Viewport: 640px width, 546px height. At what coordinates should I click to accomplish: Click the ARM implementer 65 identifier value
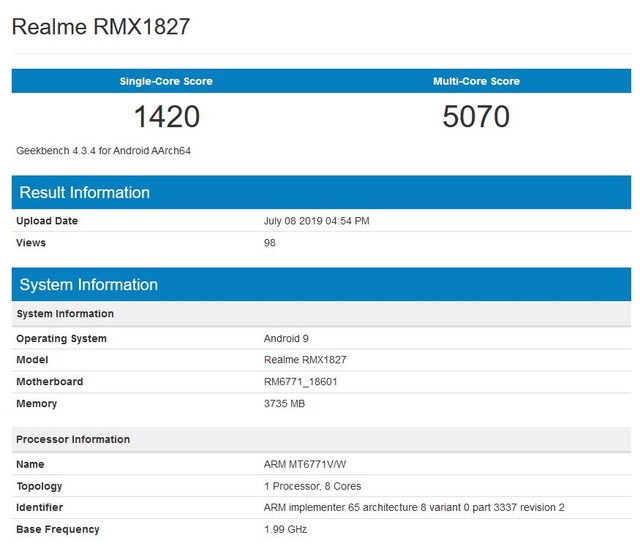(x=414, y=508)
